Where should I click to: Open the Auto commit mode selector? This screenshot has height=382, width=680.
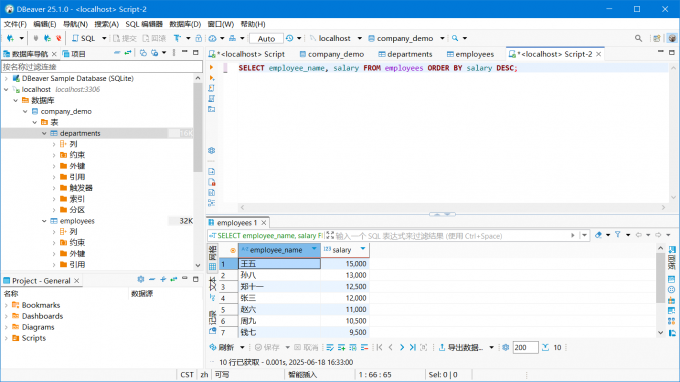266,39
